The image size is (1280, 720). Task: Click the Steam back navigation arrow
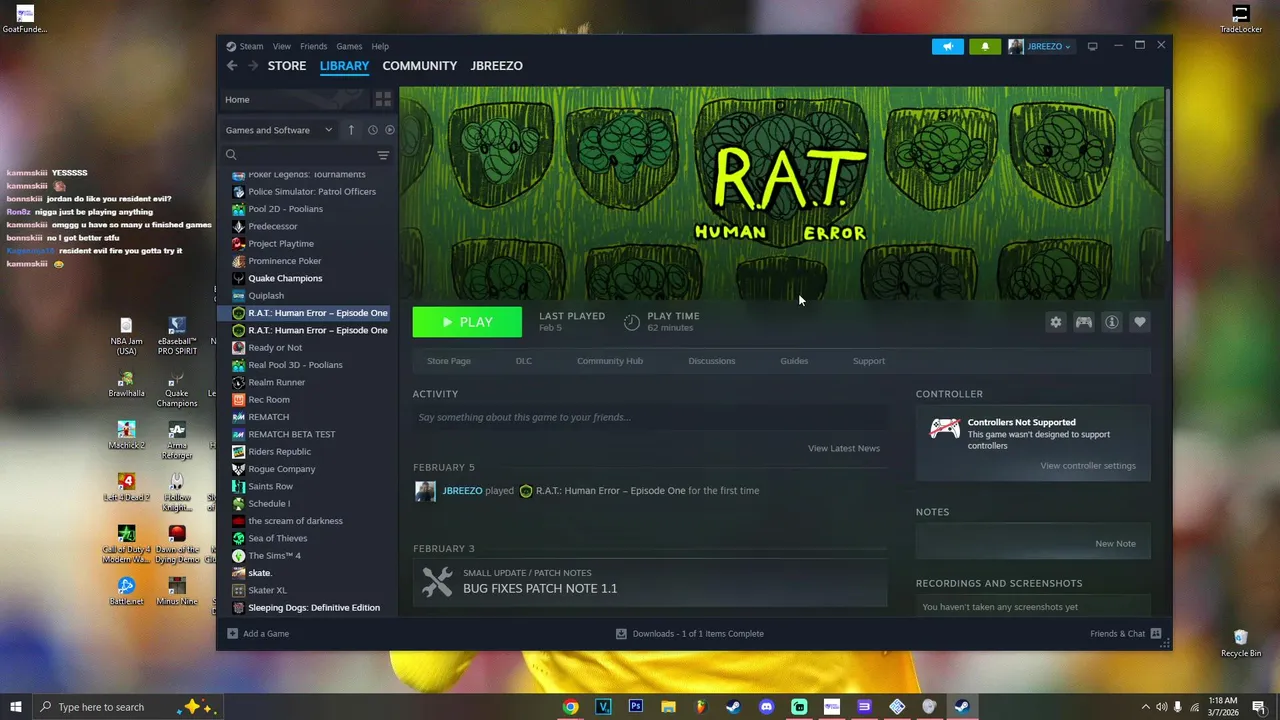coord(232,66)
